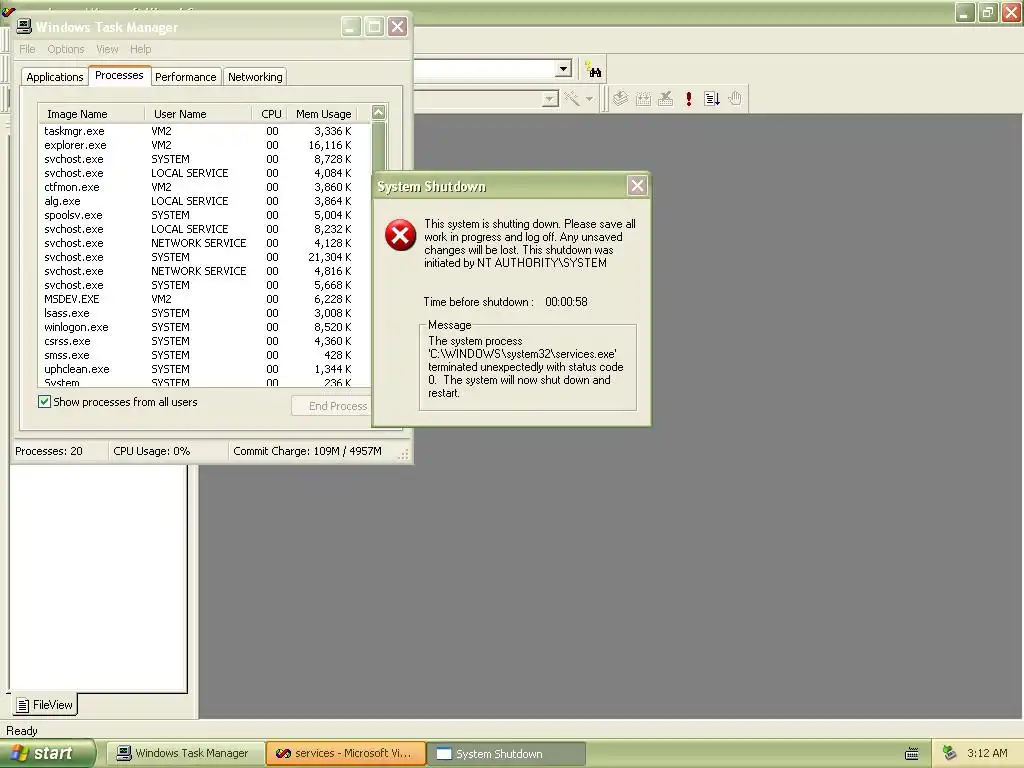Image resolution: width=1024 pixels, height=768 pixels.
Task: Sort by the Image Name column header
Action: pyautogui.click(x=91, y=114)
